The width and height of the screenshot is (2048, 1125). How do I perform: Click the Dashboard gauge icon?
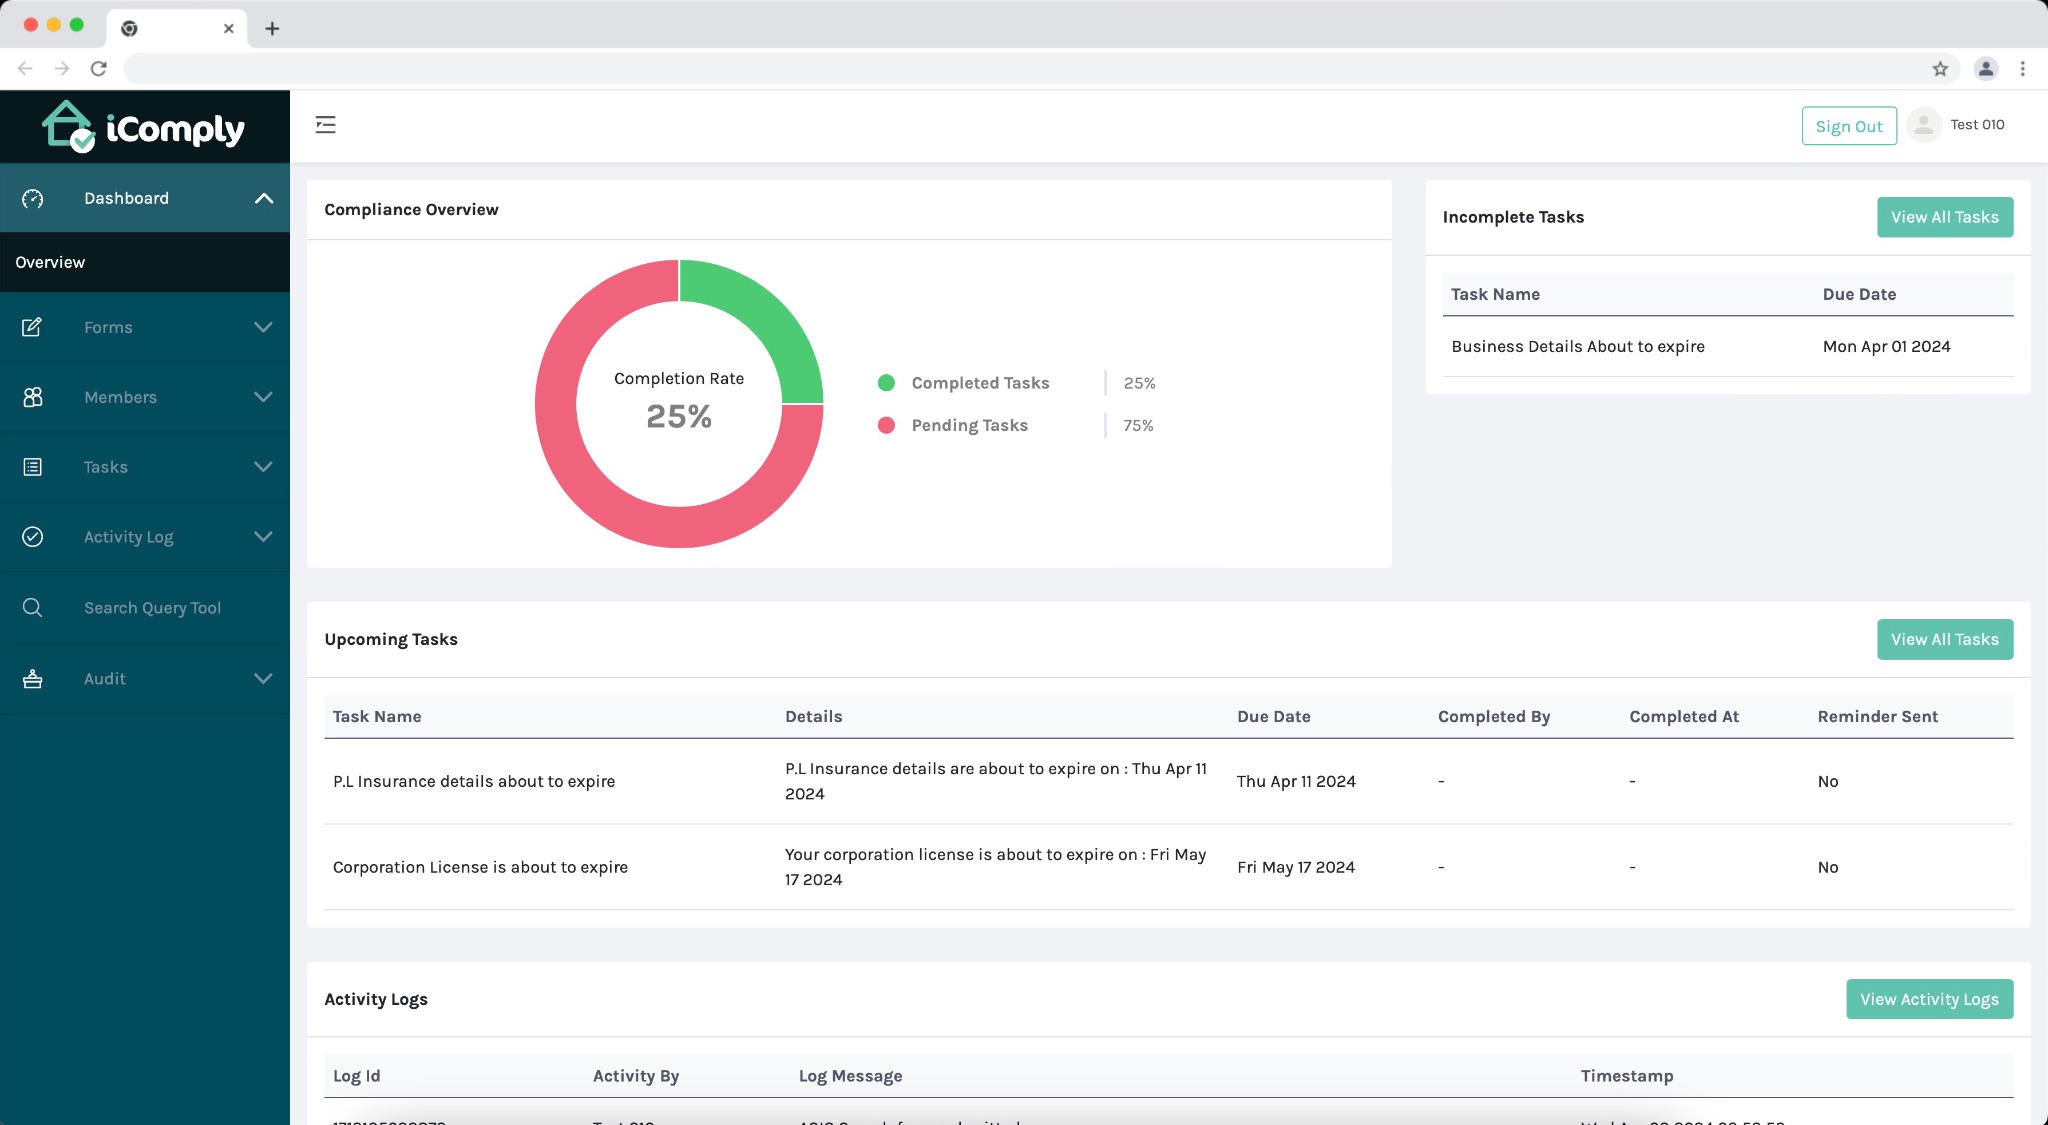33,198
